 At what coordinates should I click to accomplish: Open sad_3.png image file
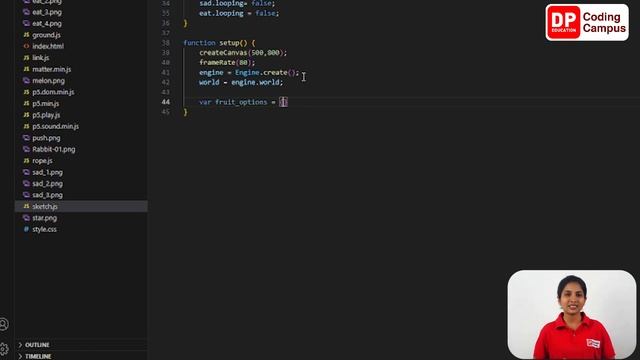point(47,195)
